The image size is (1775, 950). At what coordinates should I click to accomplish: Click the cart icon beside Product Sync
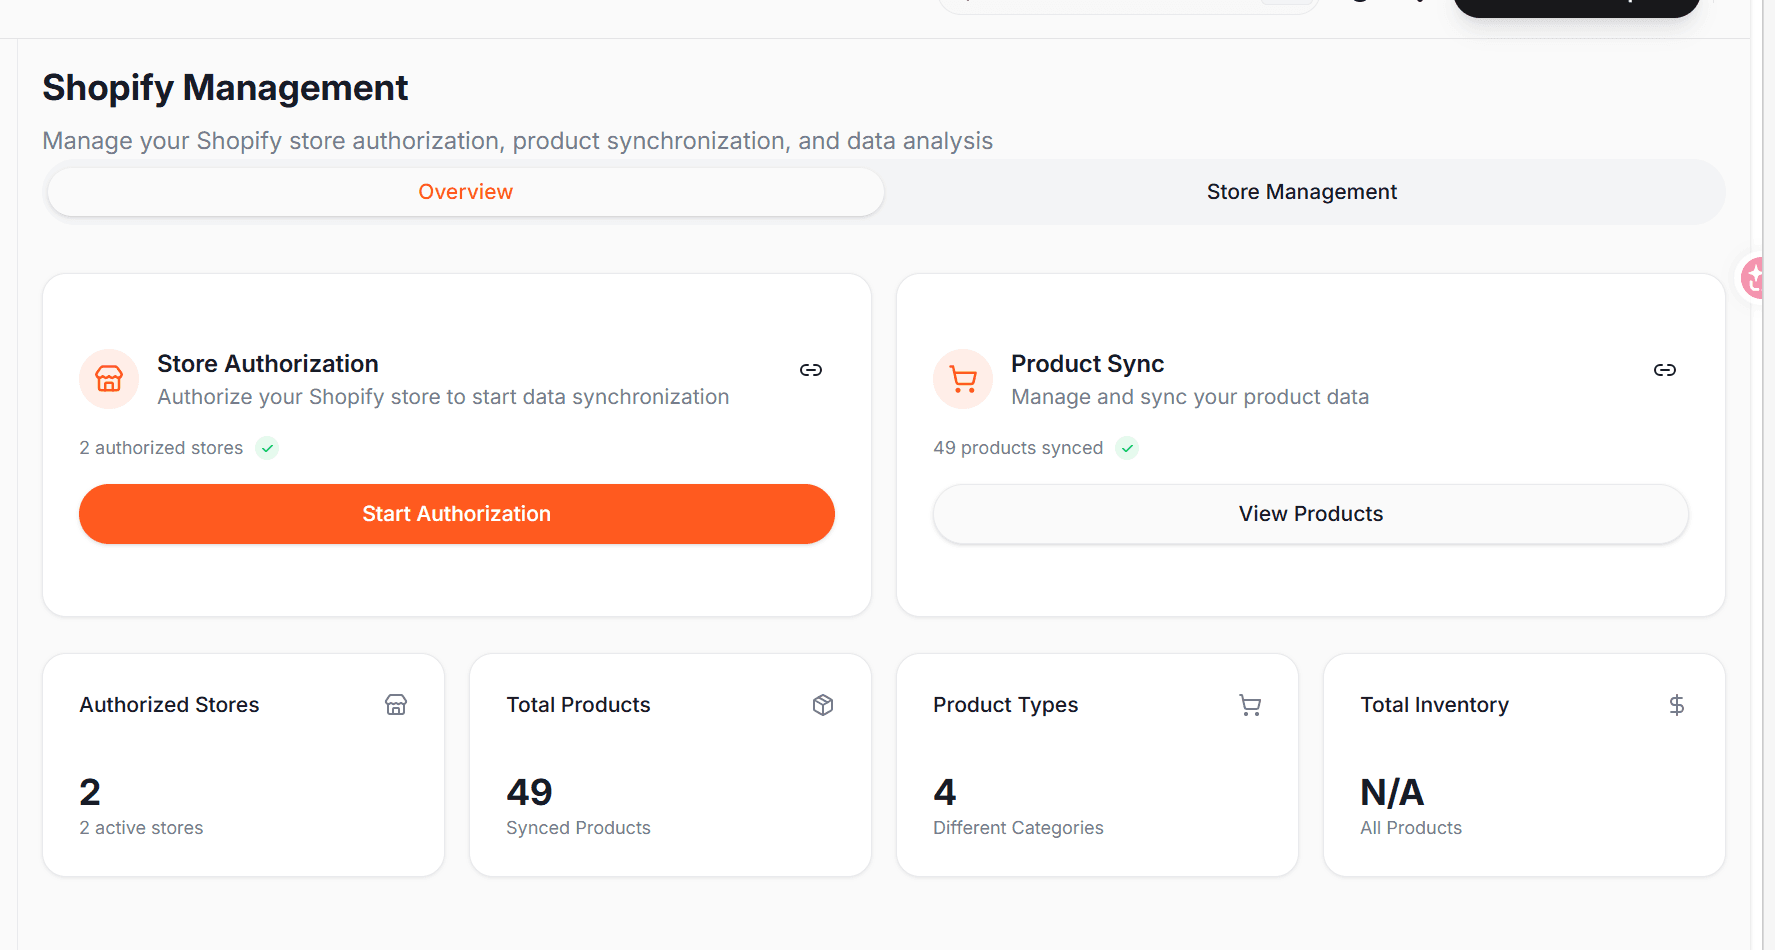tap(963, 379)
